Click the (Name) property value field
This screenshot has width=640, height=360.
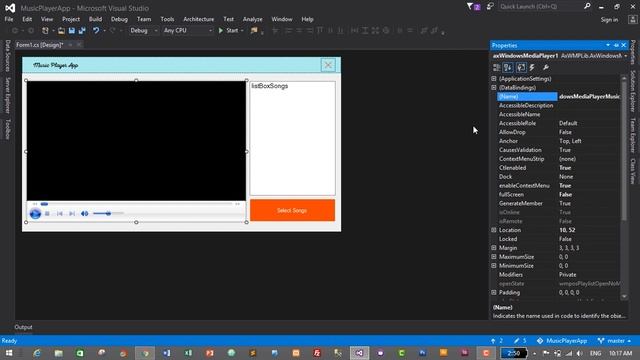coord(589,97)
